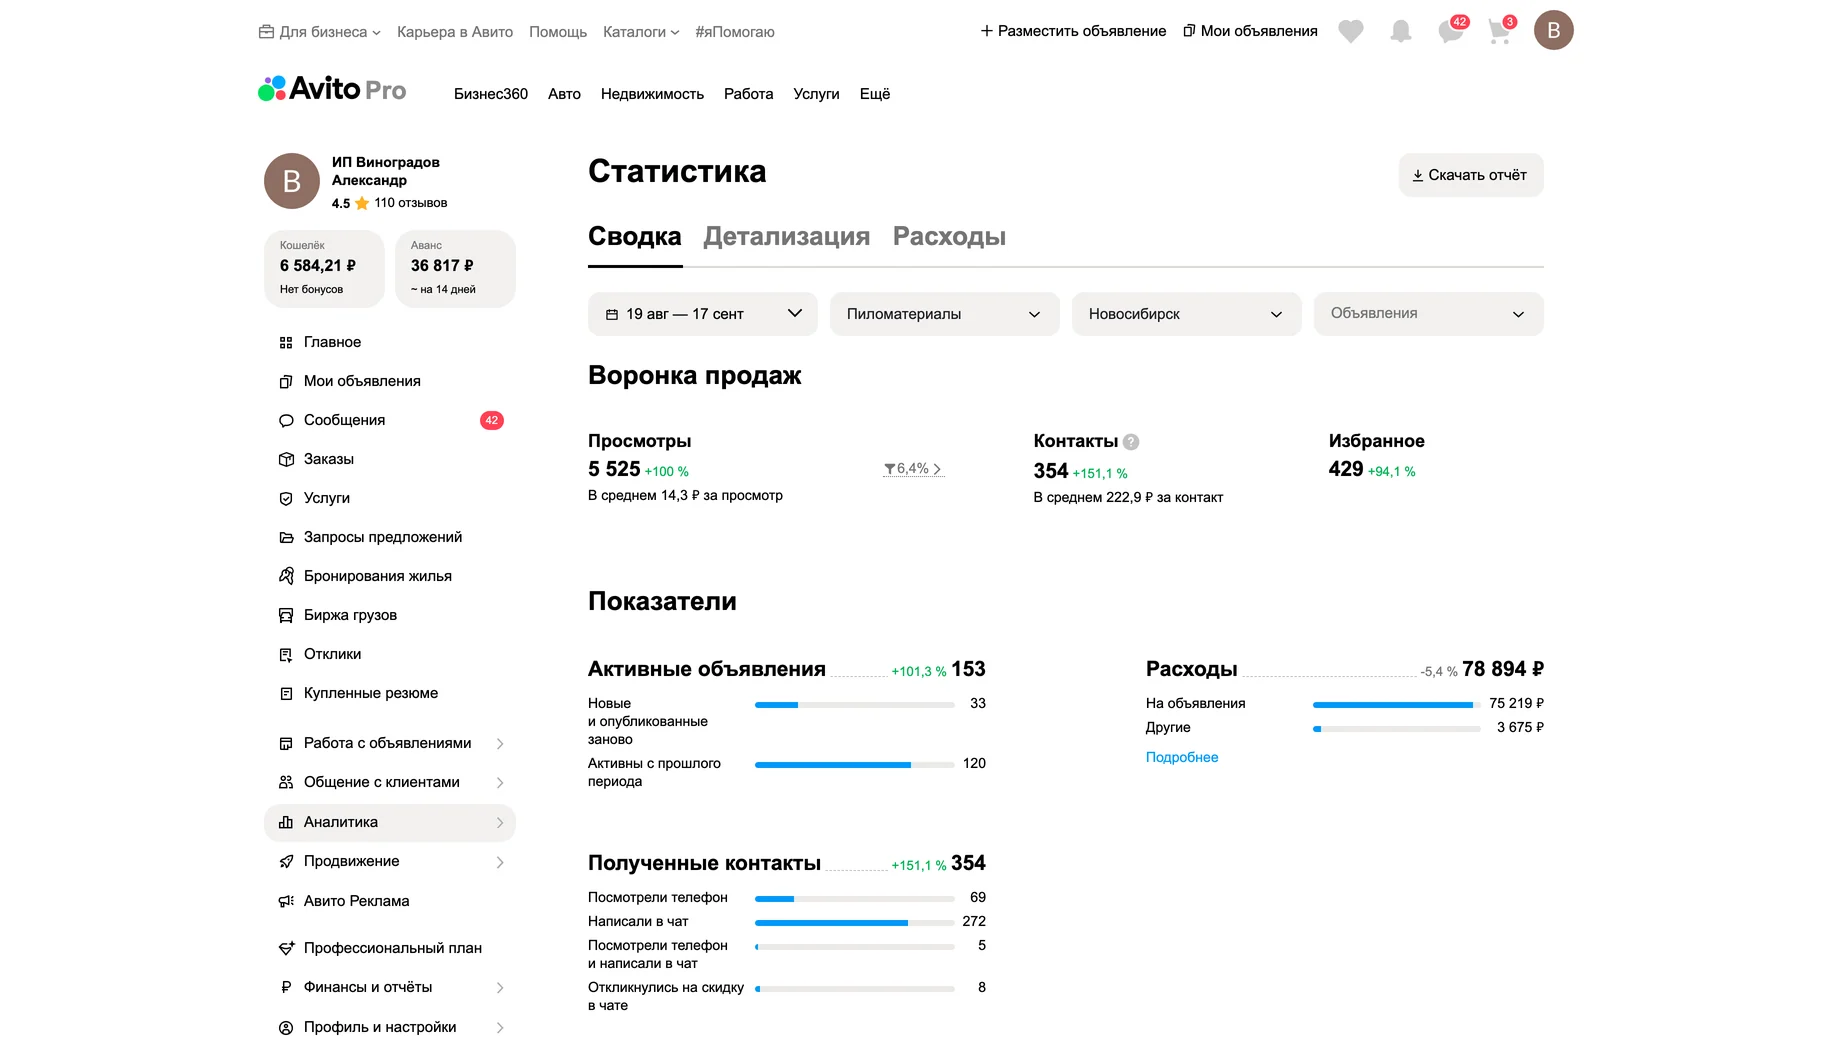
Task: Open Недвижимость in main navigation
Action: point(652,94)
